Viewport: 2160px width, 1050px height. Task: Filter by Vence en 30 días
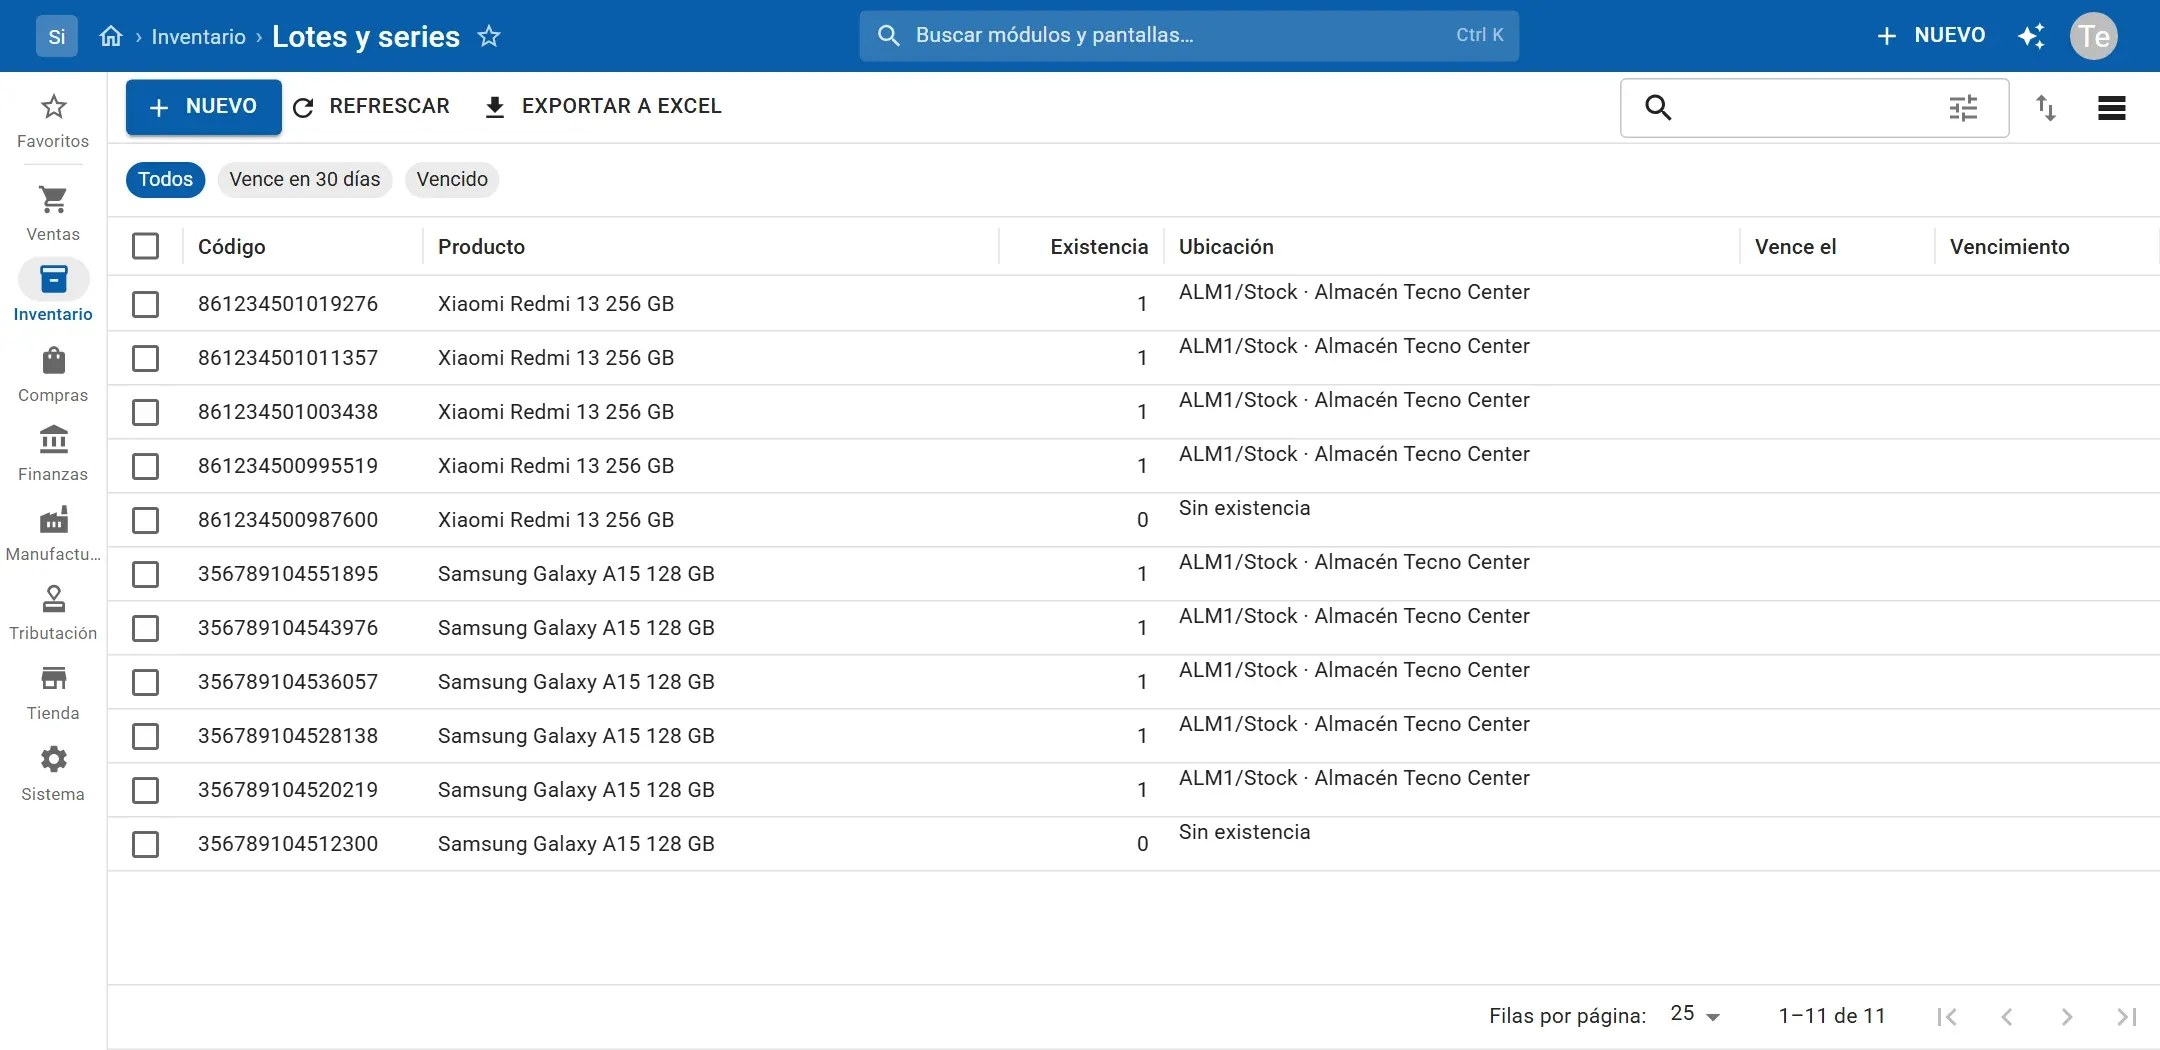(x=305, y=180)
